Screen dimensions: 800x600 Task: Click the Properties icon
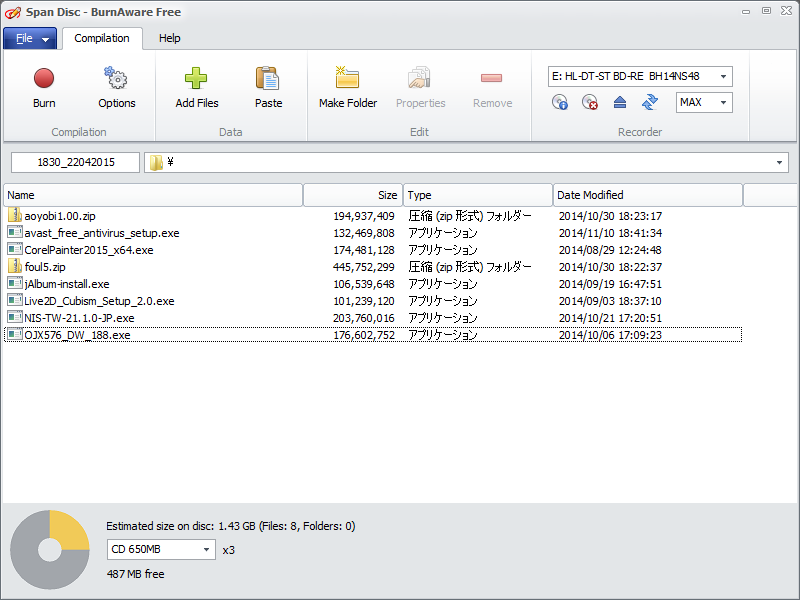420,78
